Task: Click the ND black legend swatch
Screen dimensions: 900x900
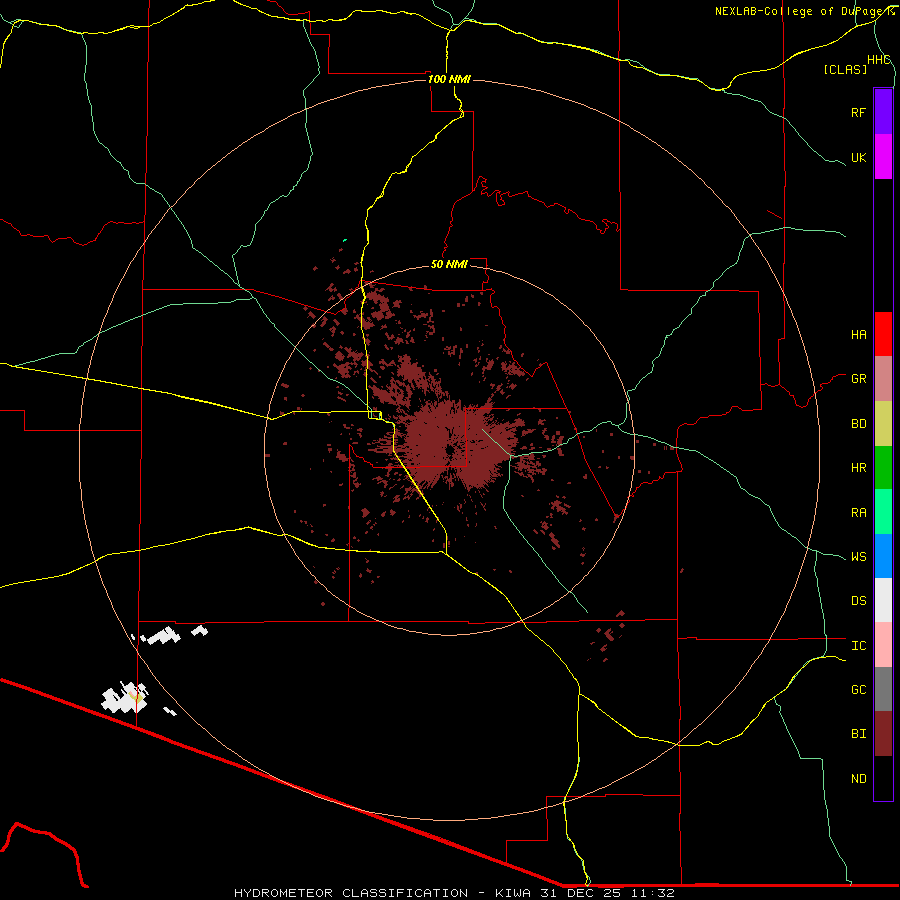Action: coord(883,778)
